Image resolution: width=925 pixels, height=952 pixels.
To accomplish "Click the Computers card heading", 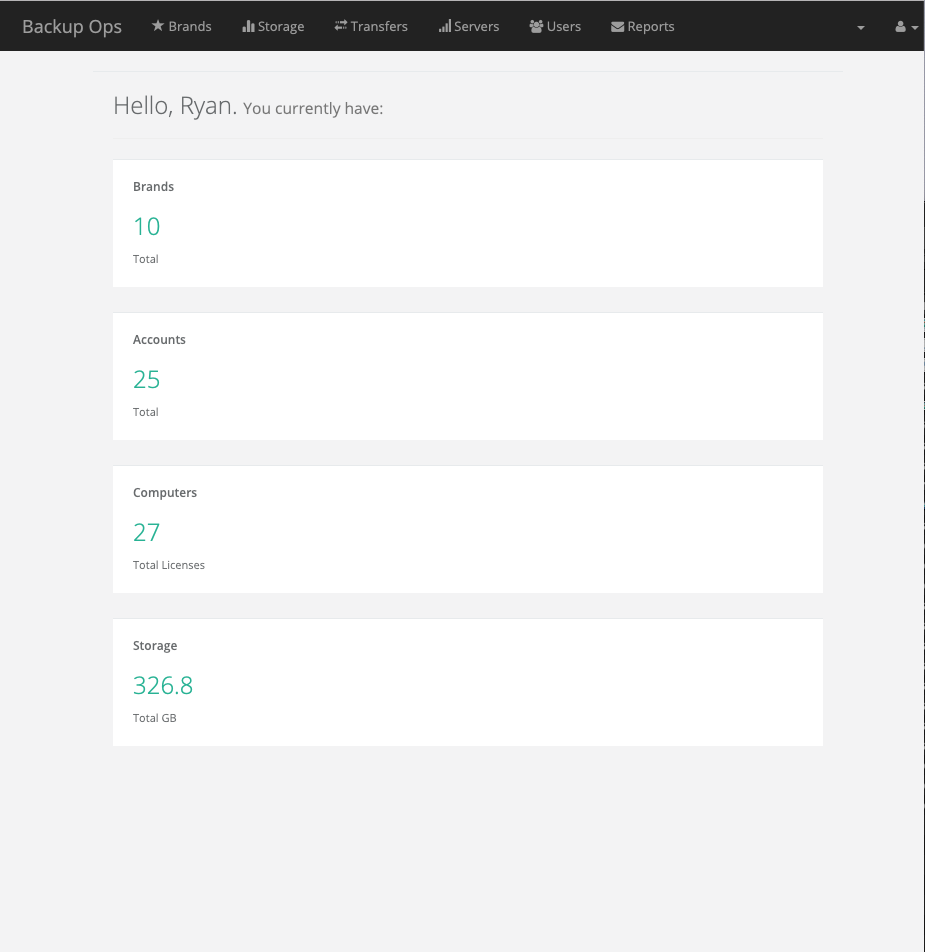I will coord(165,492).
